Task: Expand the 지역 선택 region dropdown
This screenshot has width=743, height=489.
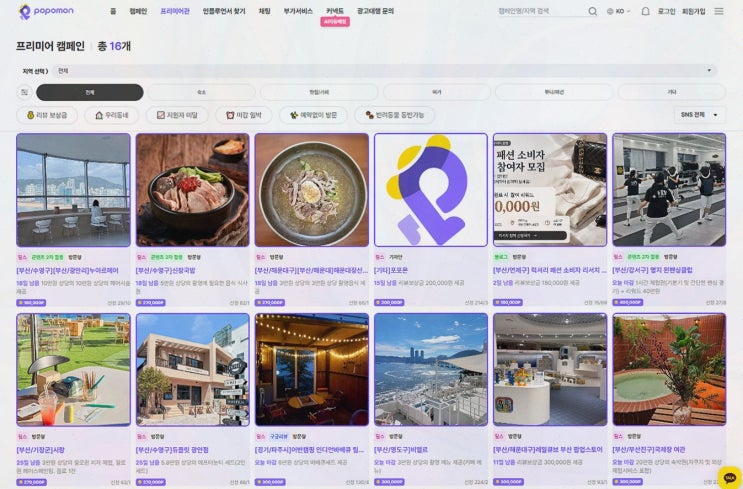Action: point(385,71)
